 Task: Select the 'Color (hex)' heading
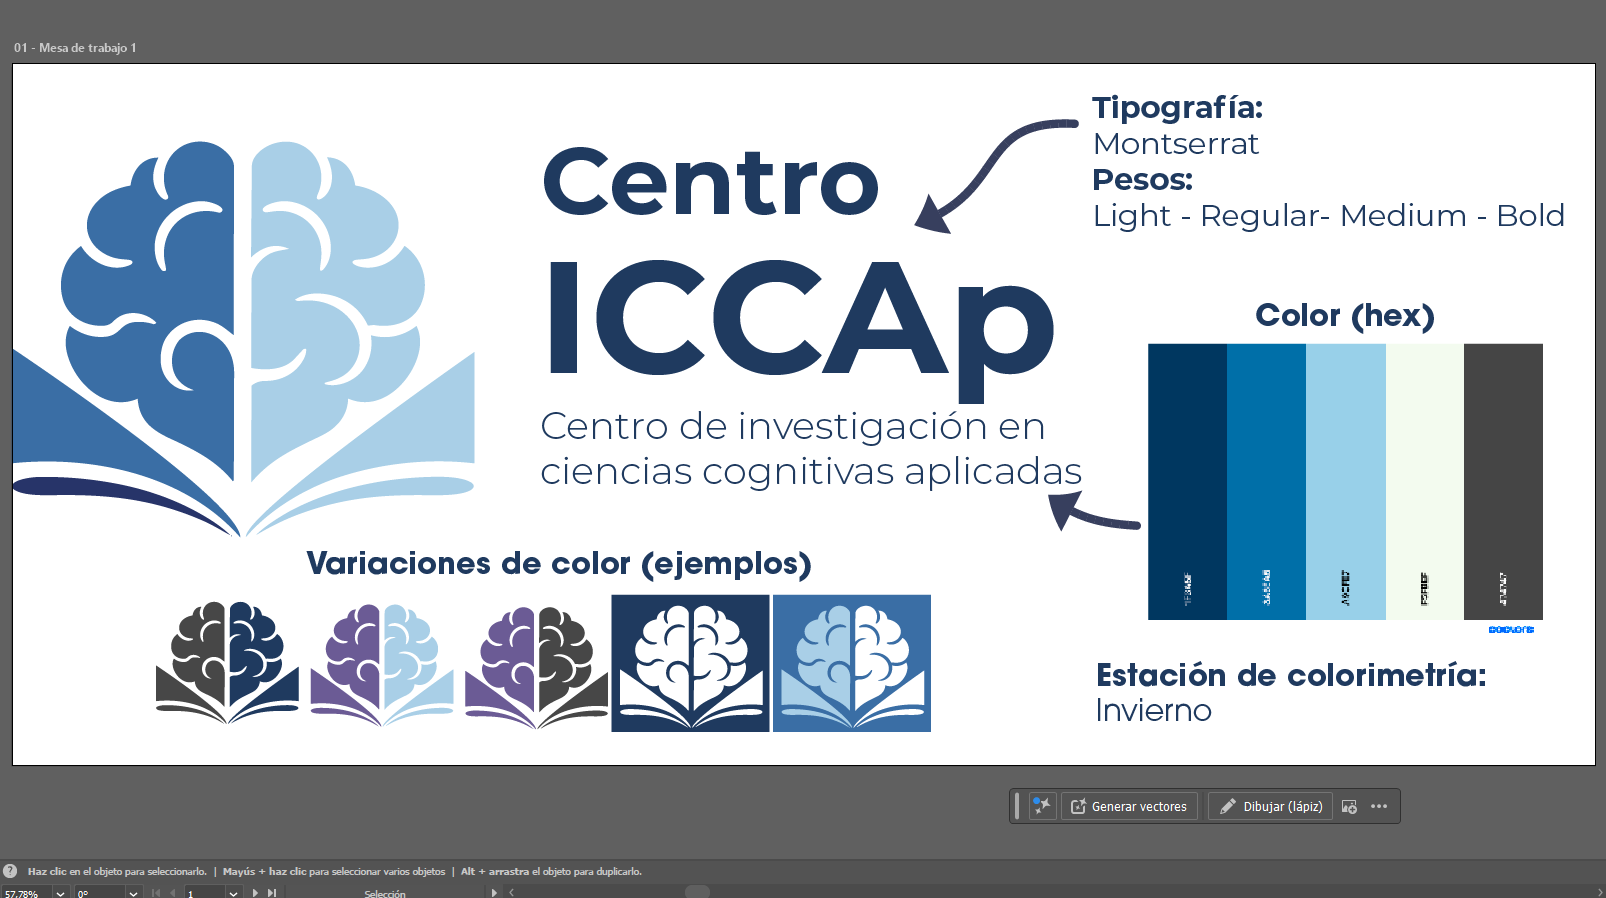[1345, 316]
